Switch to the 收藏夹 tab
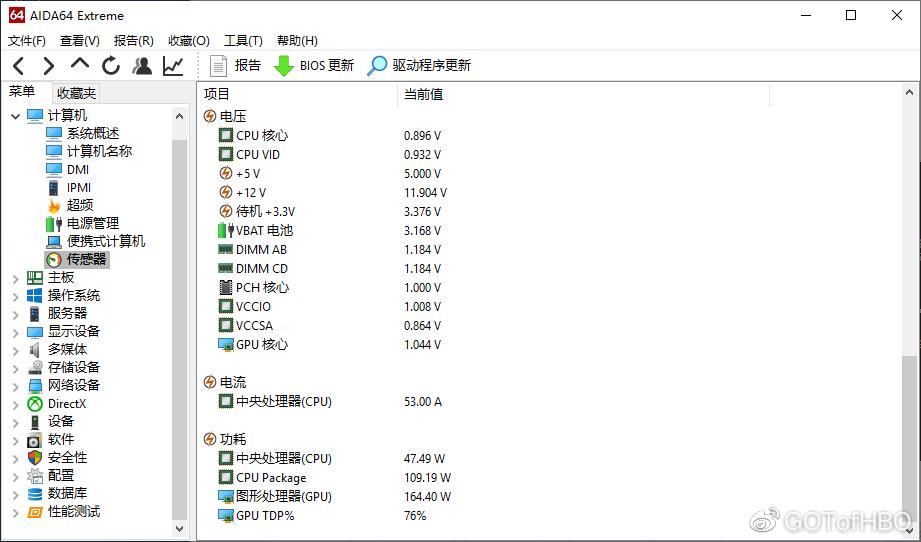Image resolution: width=921 pixels, height=542 pixels. click(x=76, y=93)
